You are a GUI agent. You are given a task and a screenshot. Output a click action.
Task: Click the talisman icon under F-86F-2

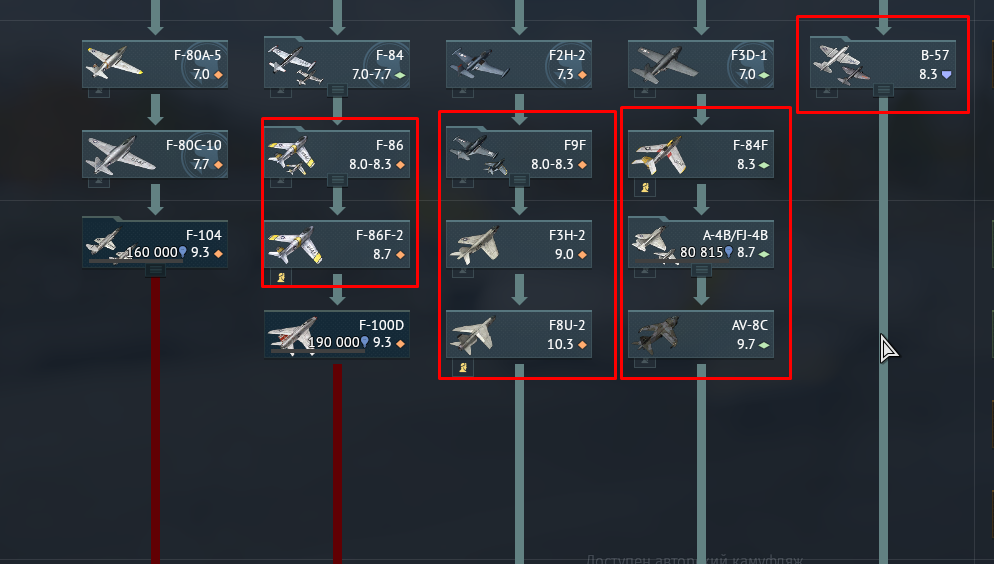pyautogui.click(x=281, y=277)
